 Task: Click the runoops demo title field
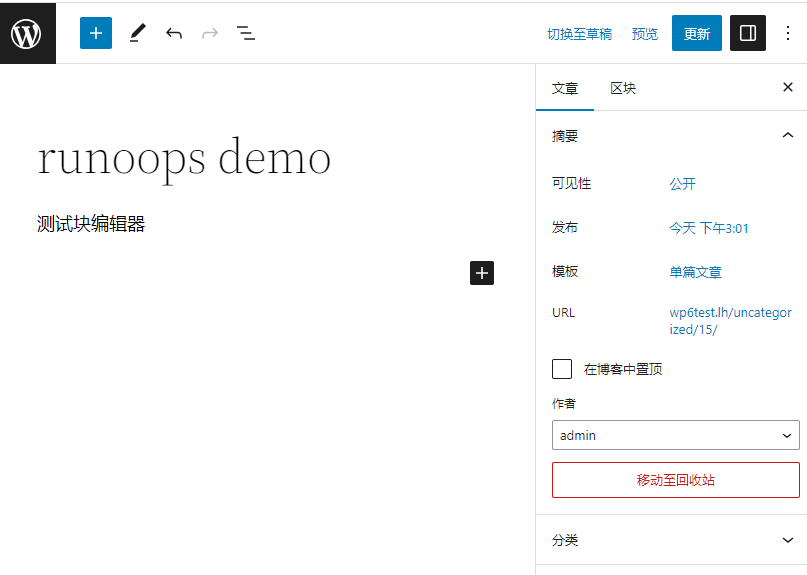coord(184,158)
